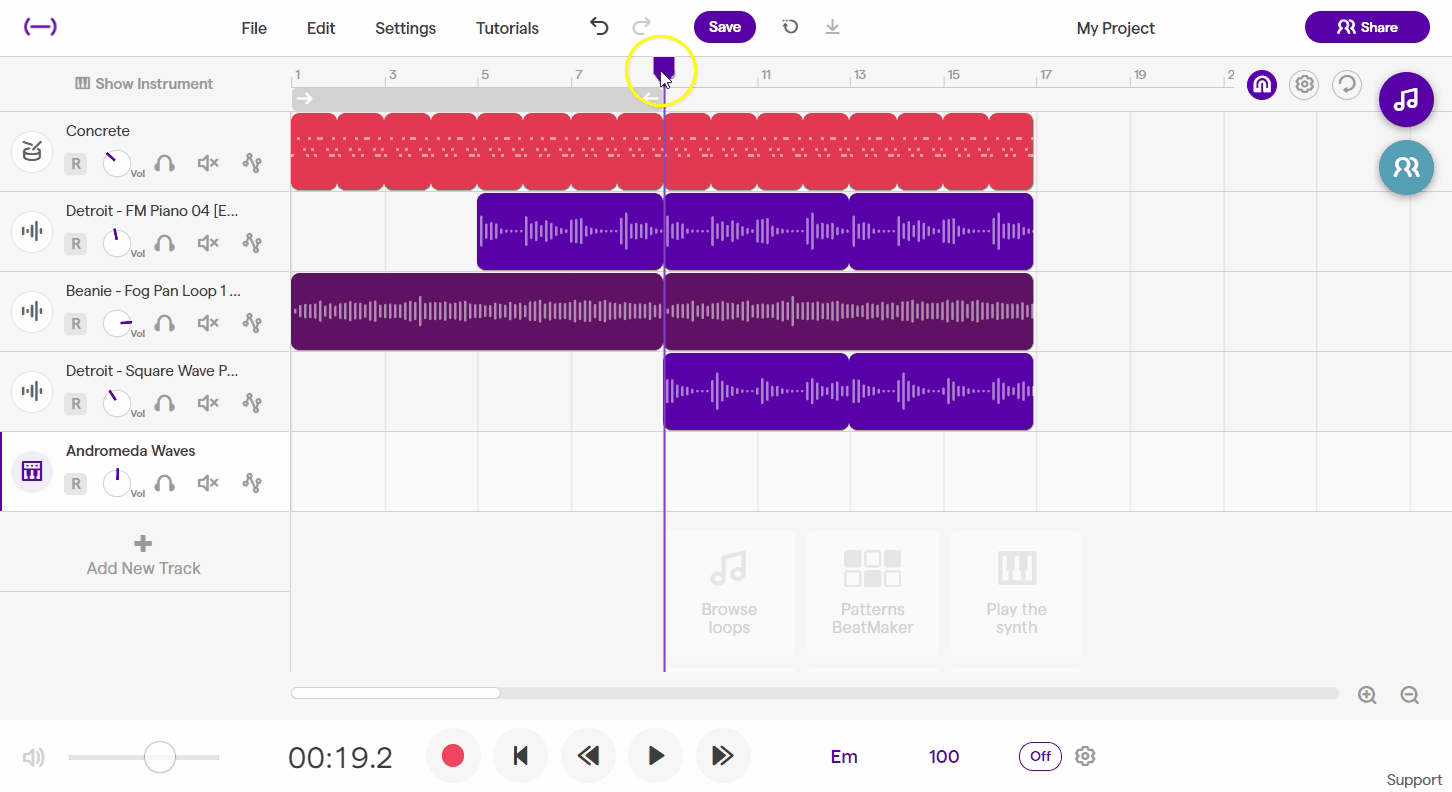Arm the Andromeda Waves track for recording
Screen dimensions: 1452x792
(x=75, y=483)
